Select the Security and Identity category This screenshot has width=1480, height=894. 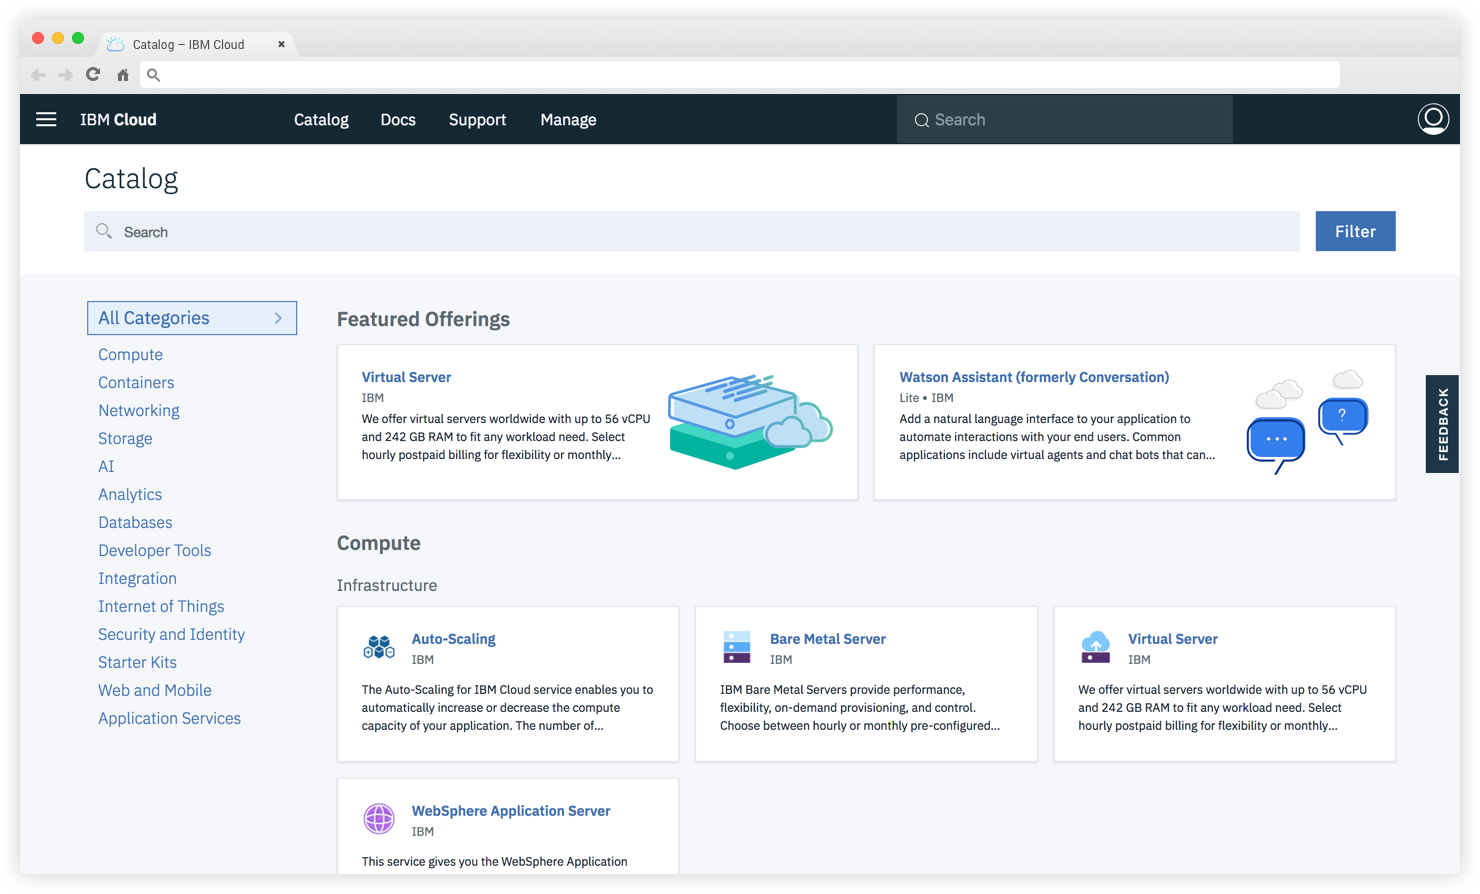171,634
